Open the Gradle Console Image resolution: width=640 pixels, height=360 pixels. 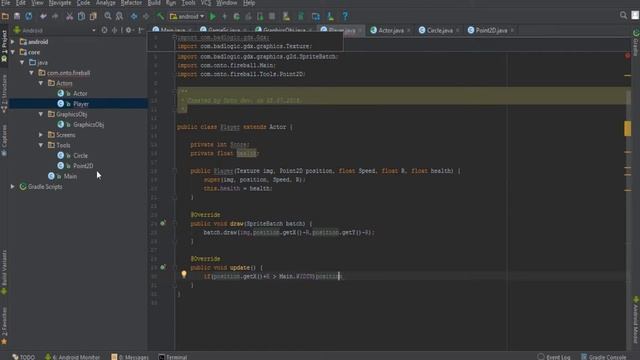tap(604, 357)
